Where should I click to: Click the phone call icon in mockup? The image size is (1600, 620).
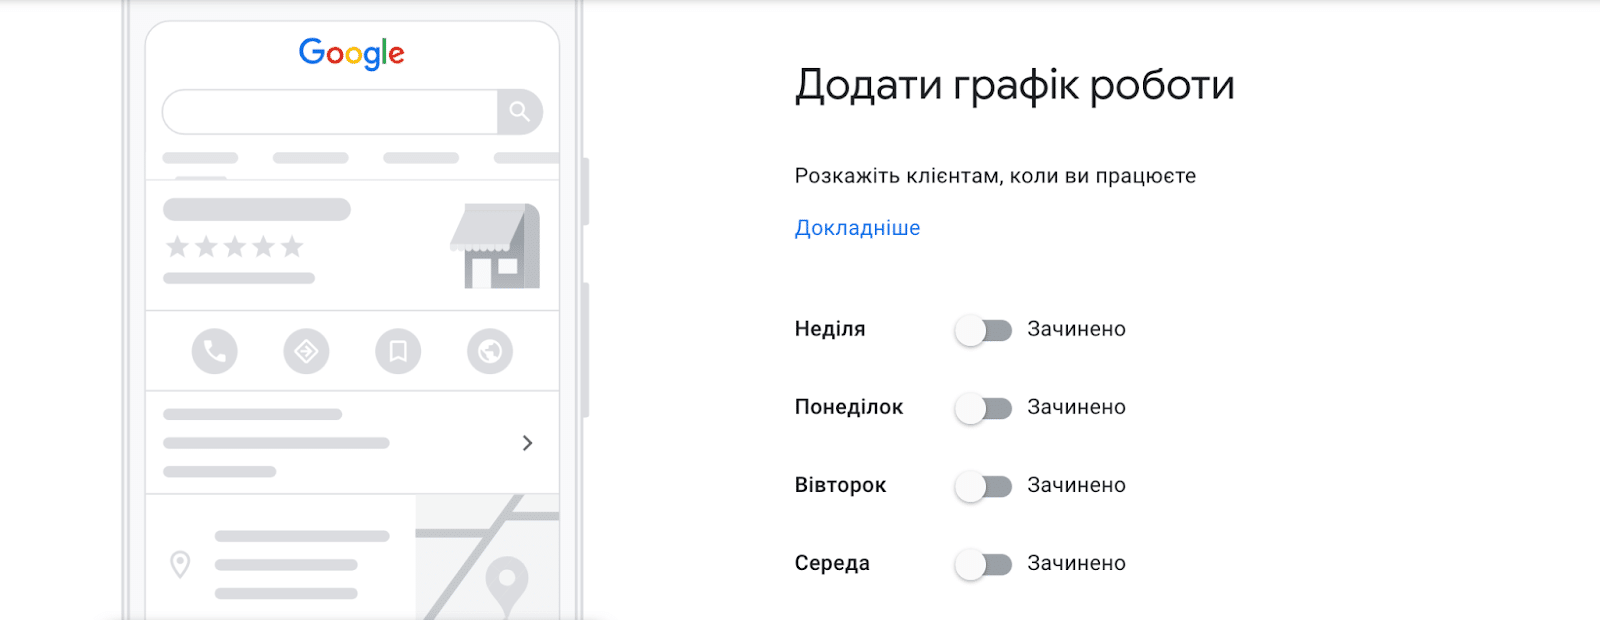(x=215, y=351)
